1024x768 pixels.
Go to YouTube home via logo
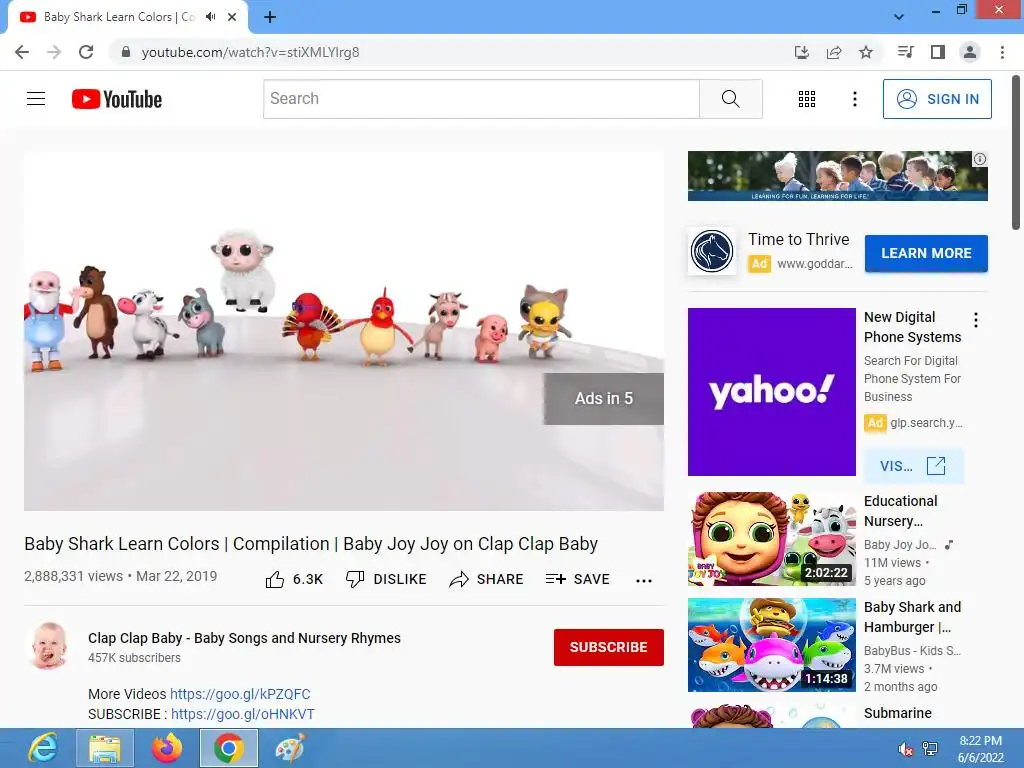click(117, 99)
